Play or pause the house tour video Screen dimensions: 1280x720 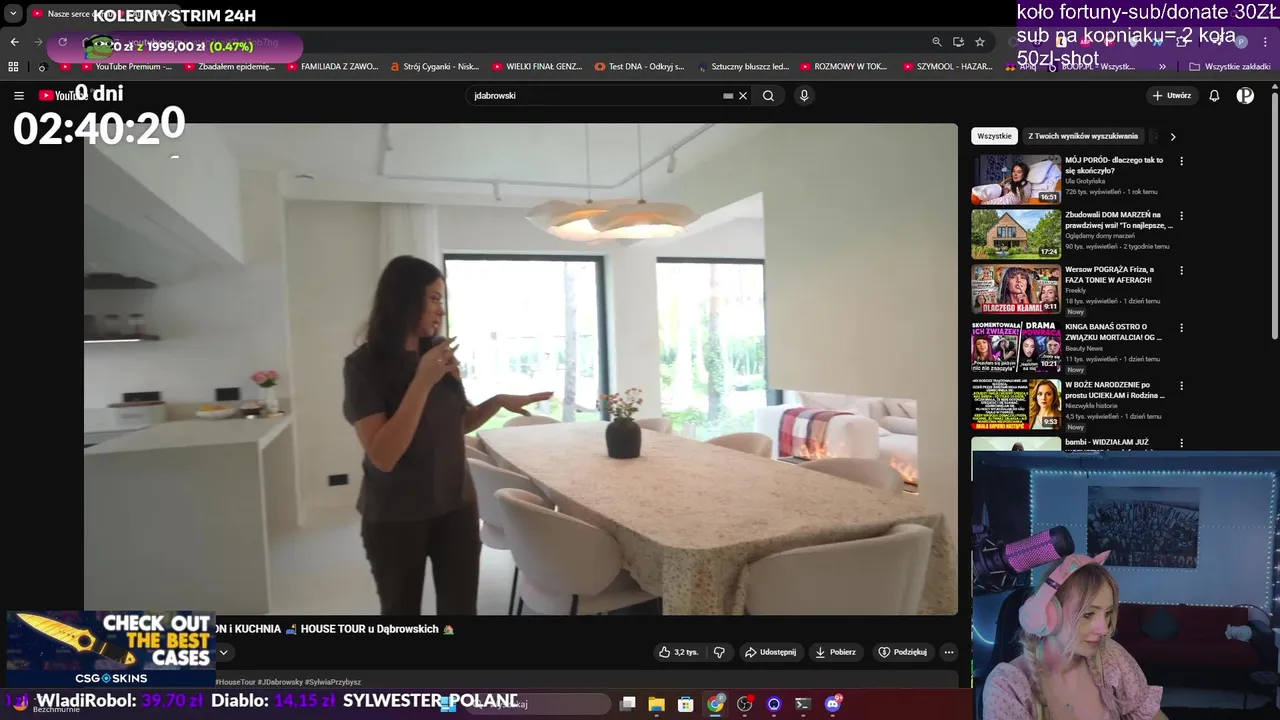(520, 368)
